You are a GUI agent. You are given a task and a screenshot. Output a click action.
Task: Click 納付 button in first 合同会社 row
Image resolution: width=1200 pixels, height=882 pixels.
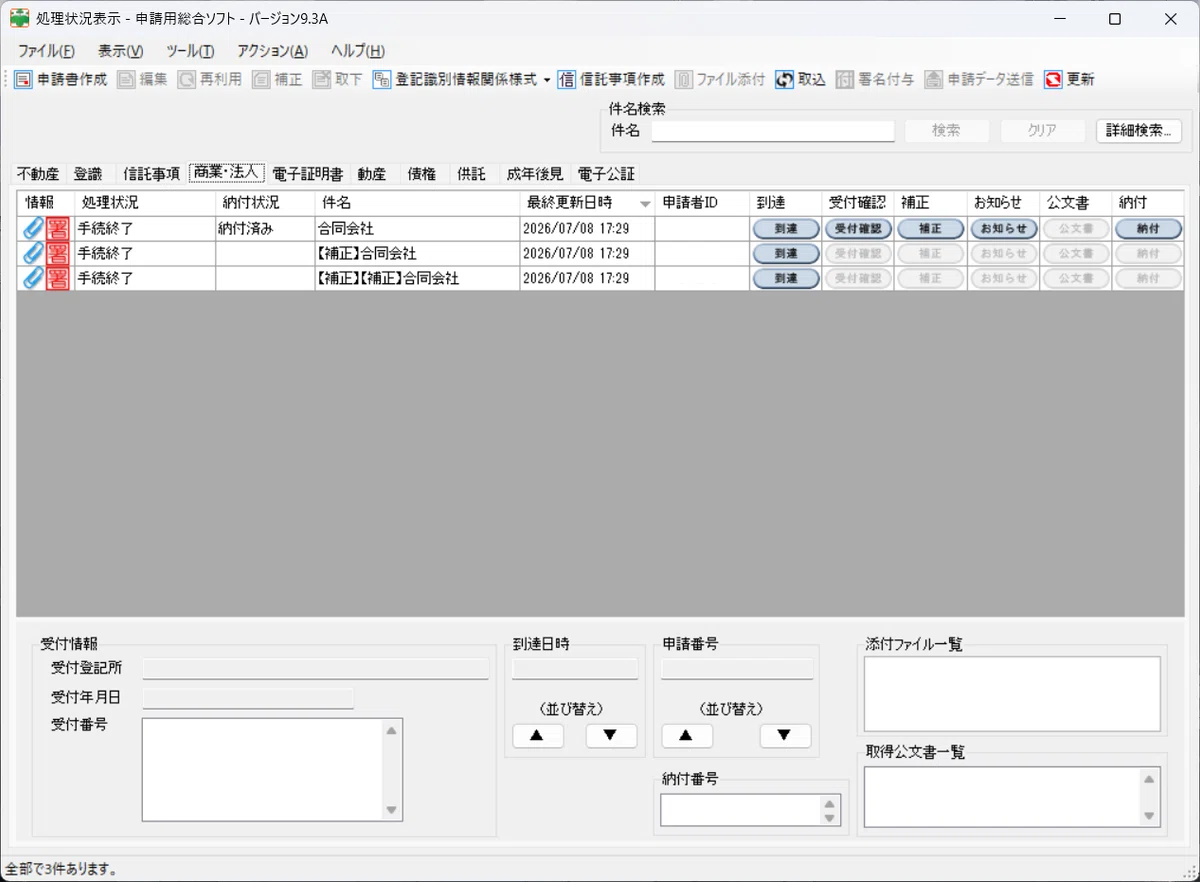tap(1148, 228)
